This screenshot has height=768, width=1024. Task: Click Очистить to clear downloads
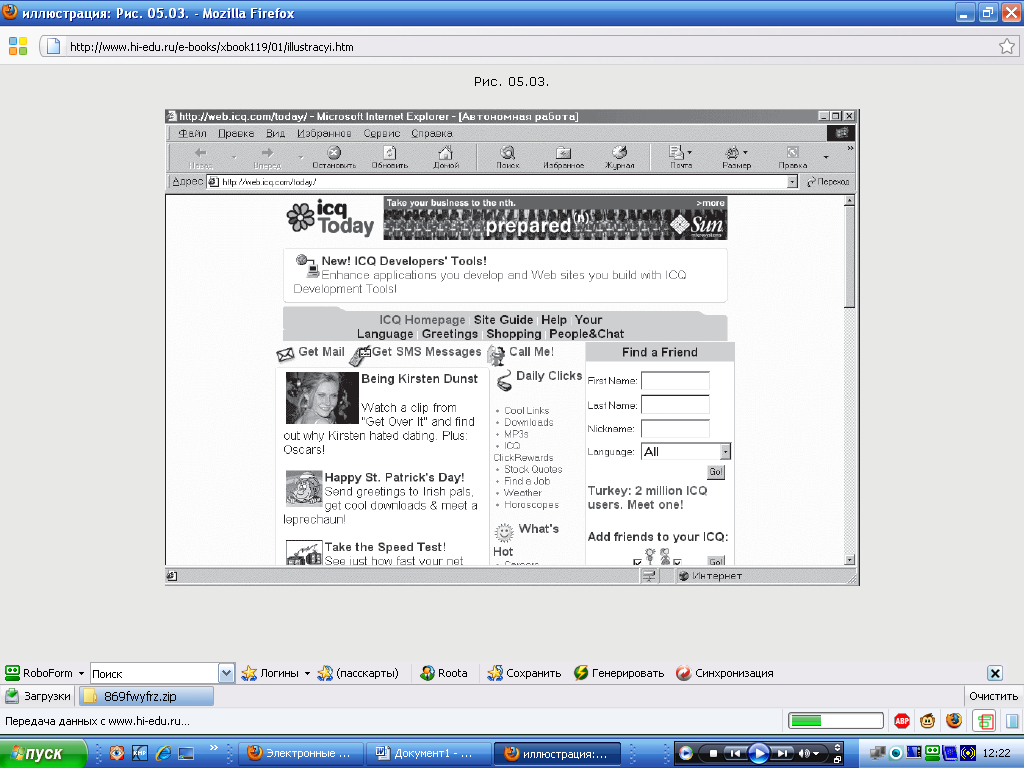click(993, 696)
